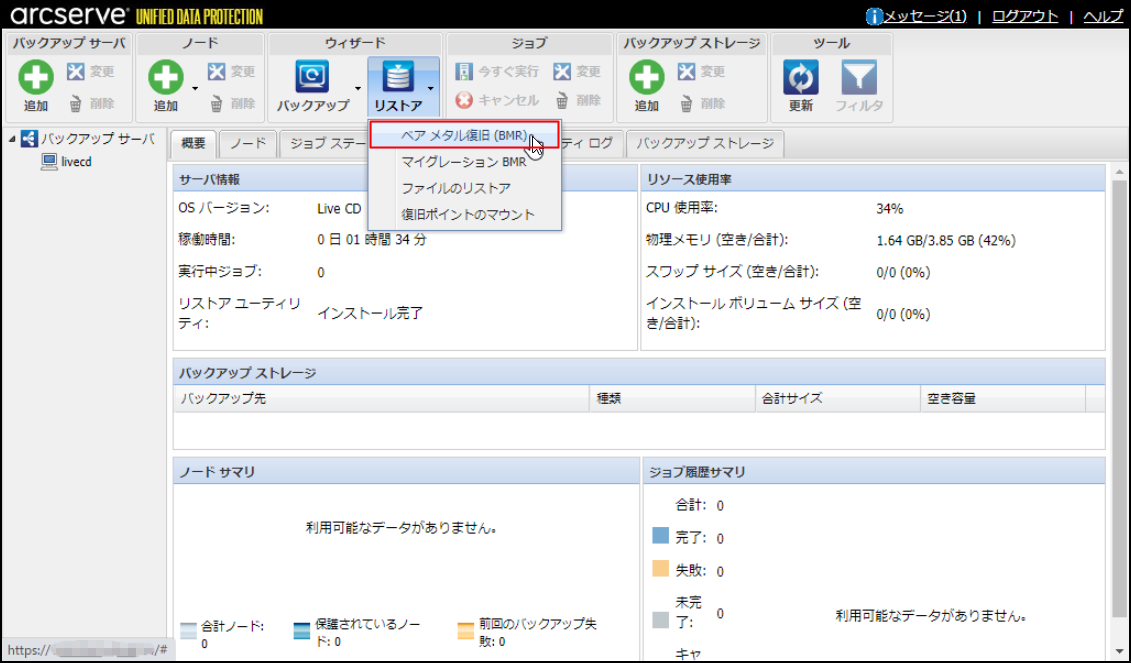Image resolution: width=1131 pixels, height=663 pixels.
Task: Select マイグレーション BMR menu item
Action: 463,162
